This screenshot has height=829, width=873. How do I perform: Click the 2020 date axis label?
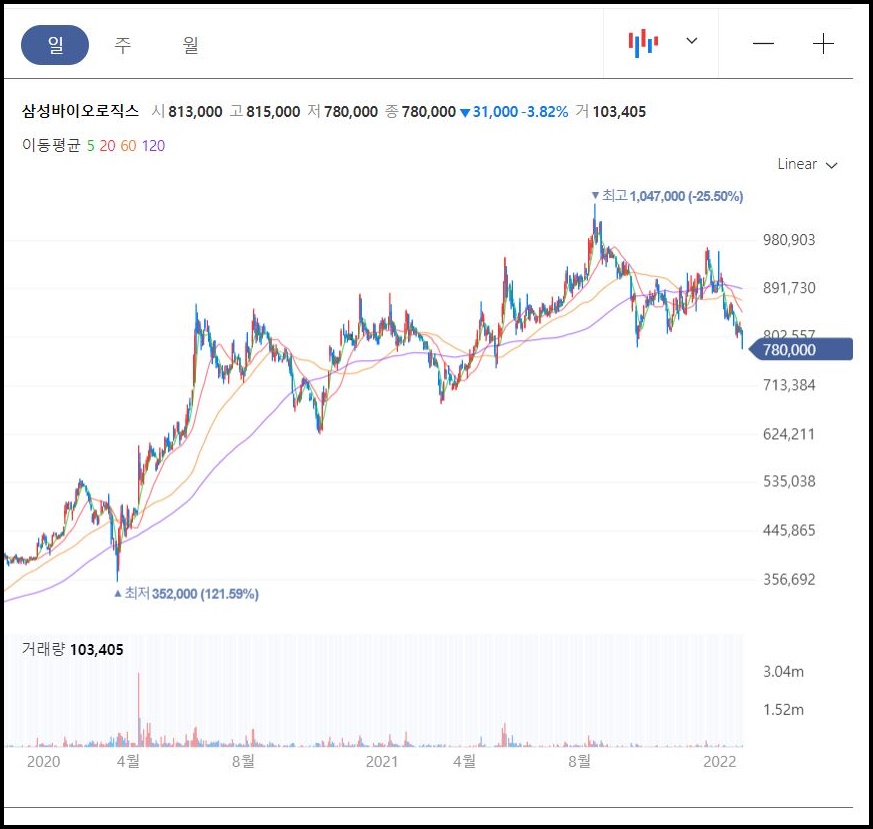(x=43, y=762)
